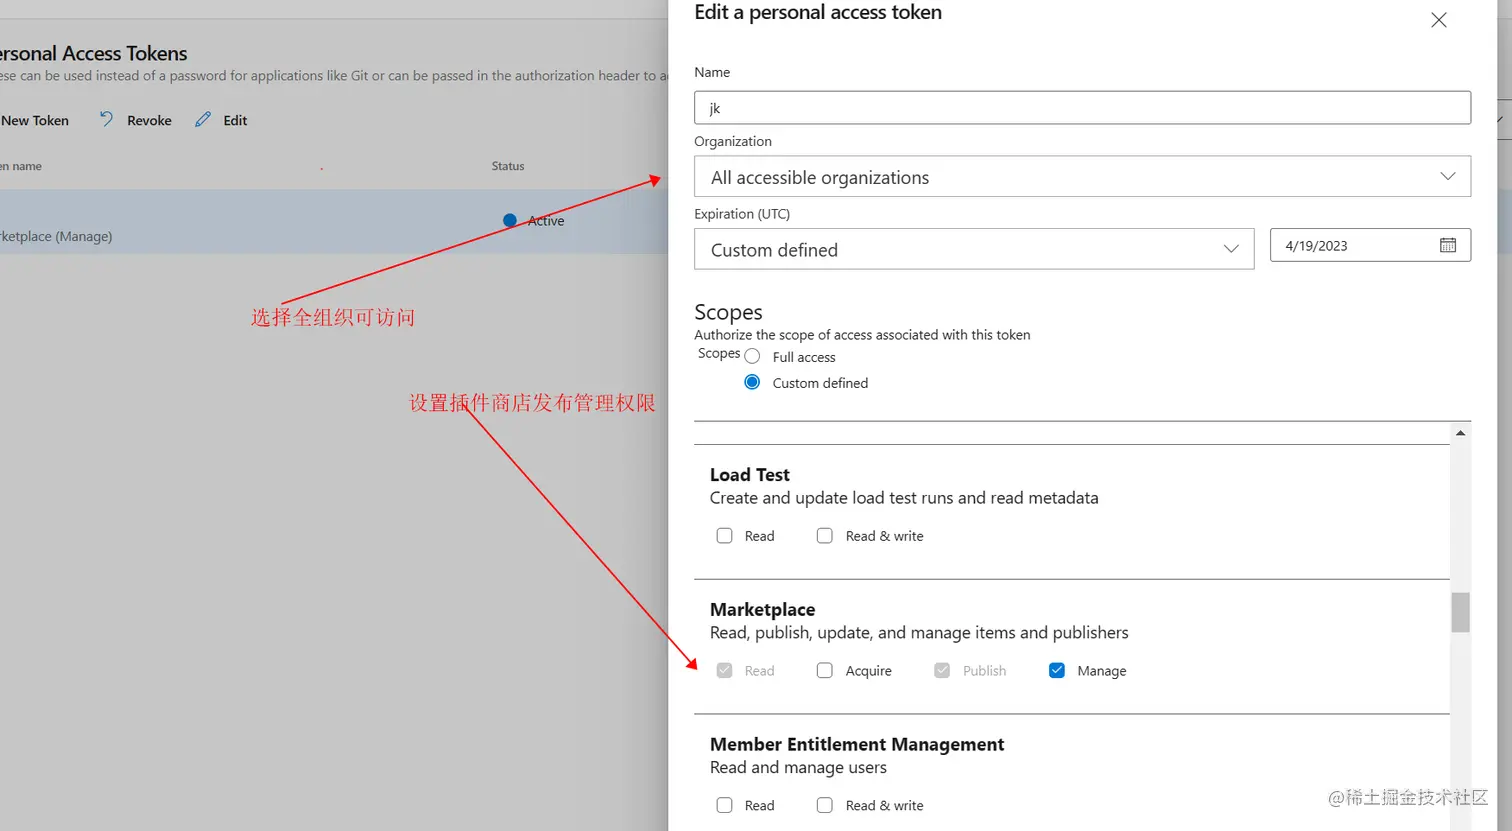Click the Expiration (UTC) label
Image resolution: width=1512 pixels, height=831 pixels.
pyautogui.click(x=742, y=214)
